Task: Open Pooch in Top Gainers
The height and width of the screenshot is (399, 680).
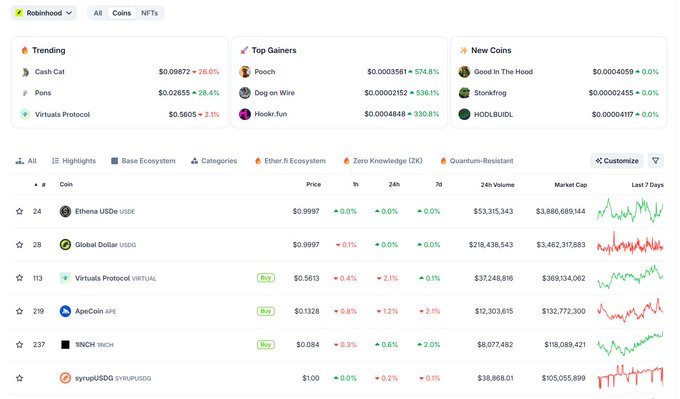Action: [265, 72]
